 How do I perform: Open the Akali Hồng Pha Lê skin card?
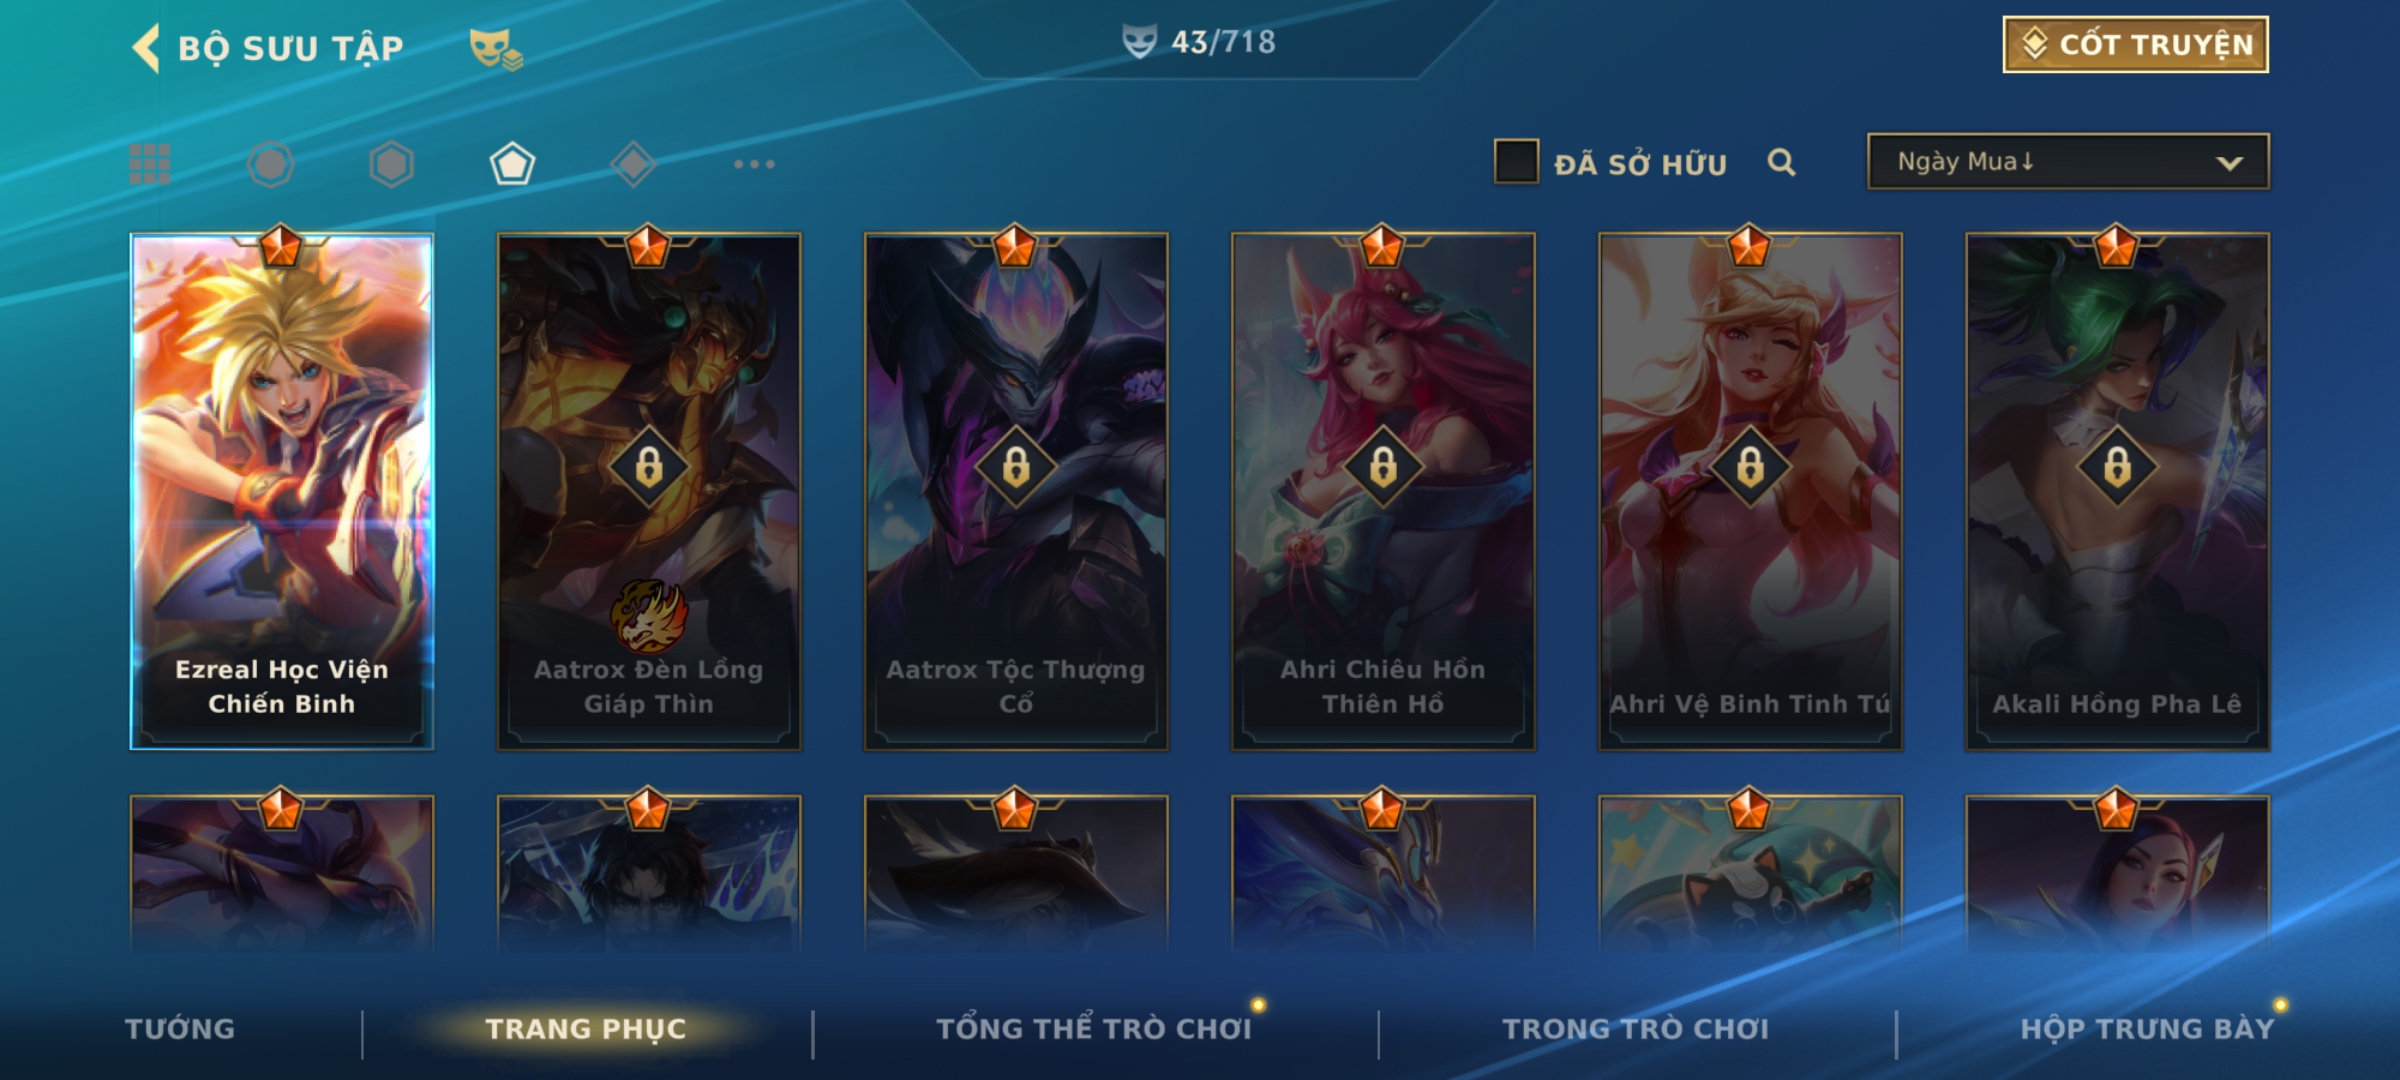tap(2117, 491)
